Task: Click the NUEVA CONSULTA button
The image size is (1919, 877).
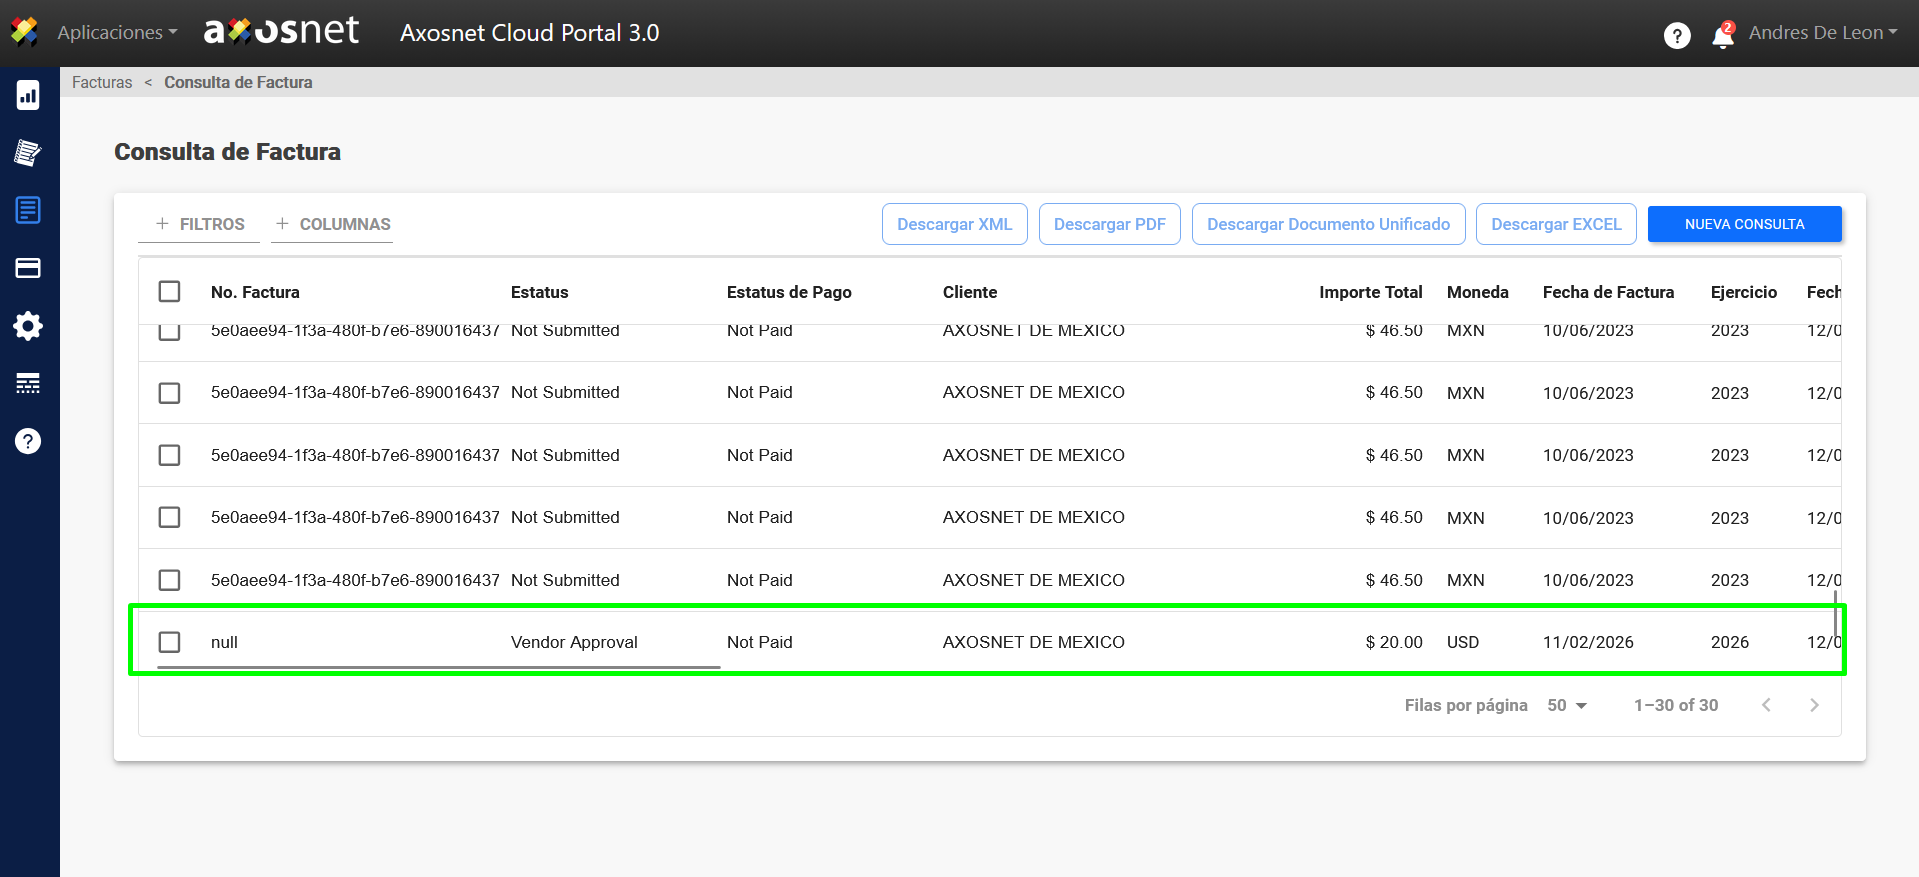Action: pyautogui.click(x=1744, y=224)
